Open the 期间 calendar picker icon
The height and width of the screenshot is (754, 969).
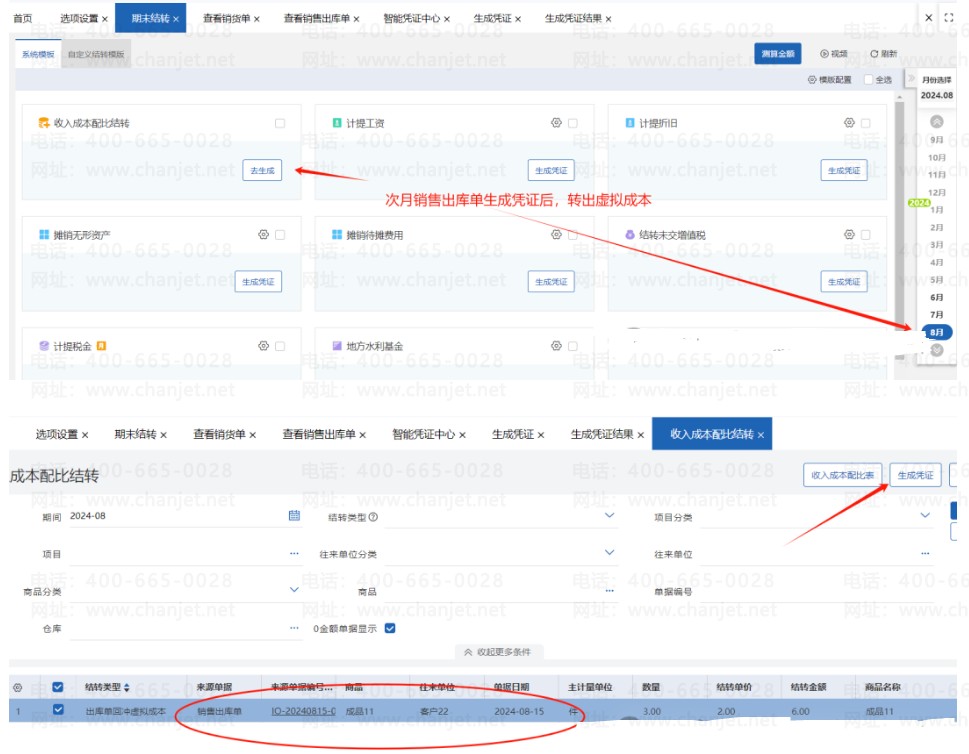294,515
